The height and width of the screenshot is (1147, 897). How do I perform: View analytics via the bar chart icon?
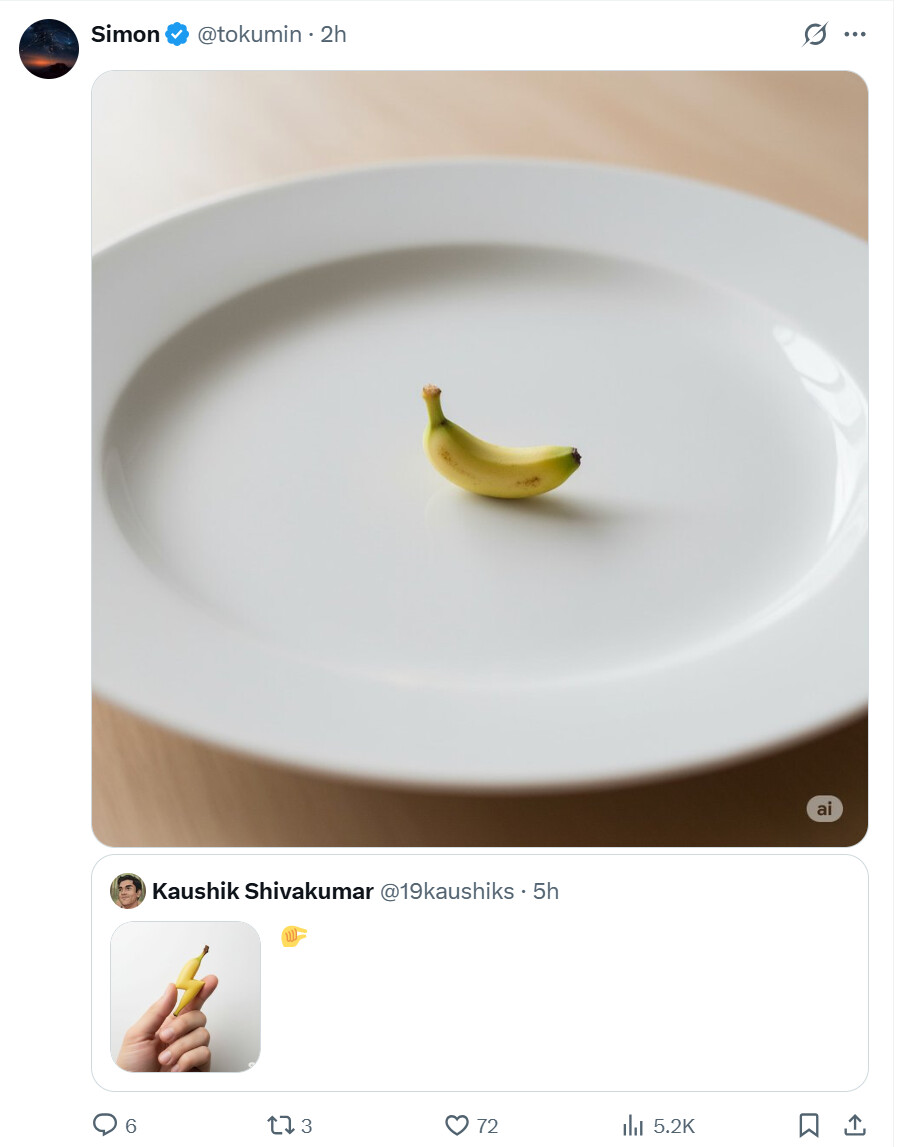[633, 1125]
